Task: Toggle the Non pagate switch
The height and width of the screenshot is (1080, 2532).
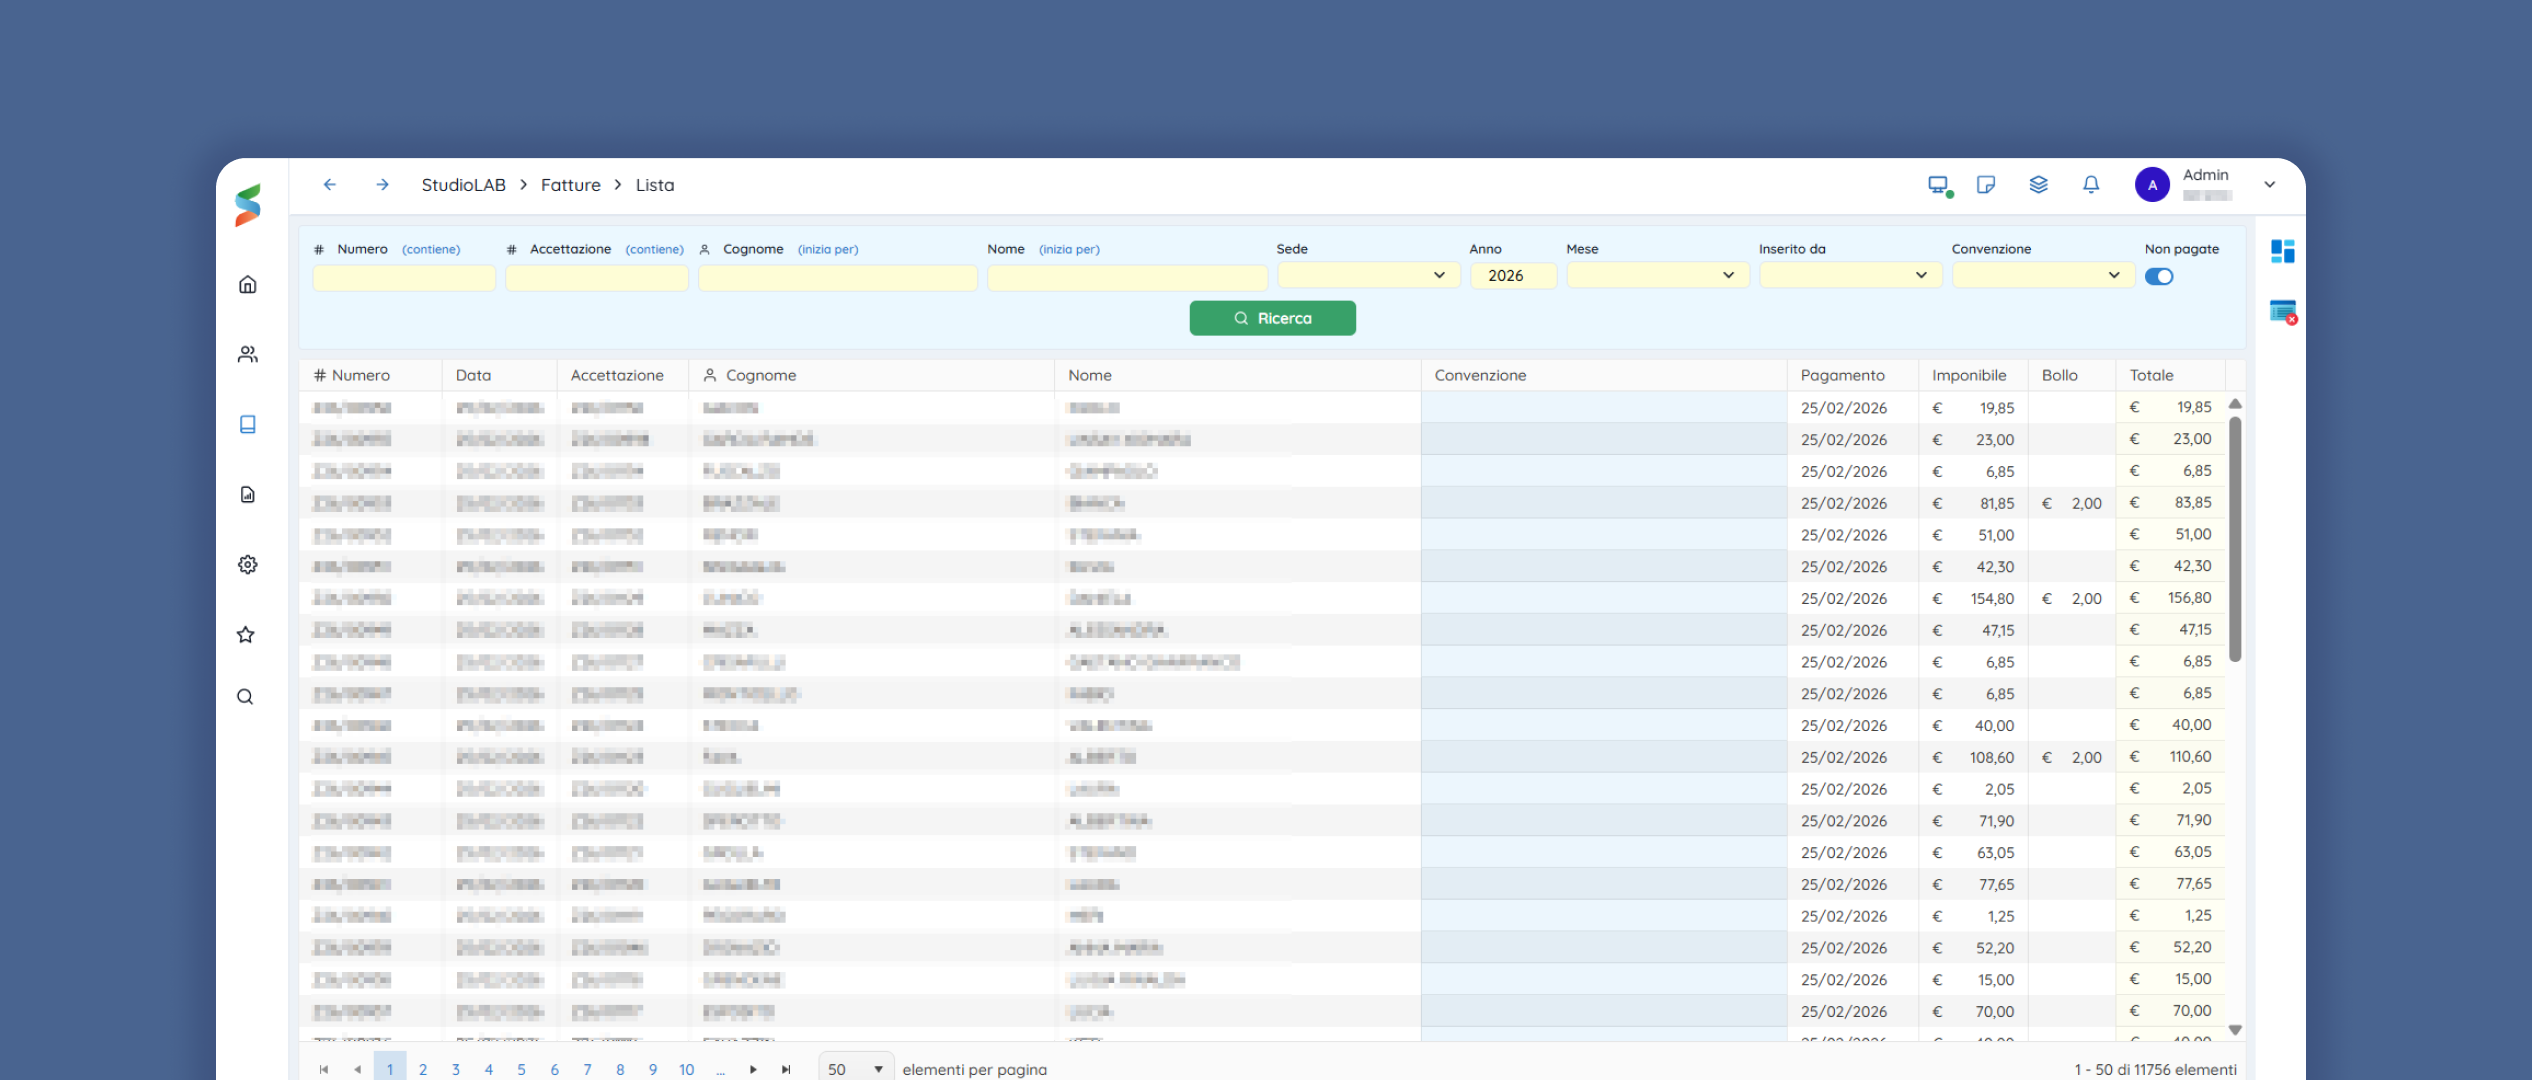Action: coord(2159,277)
